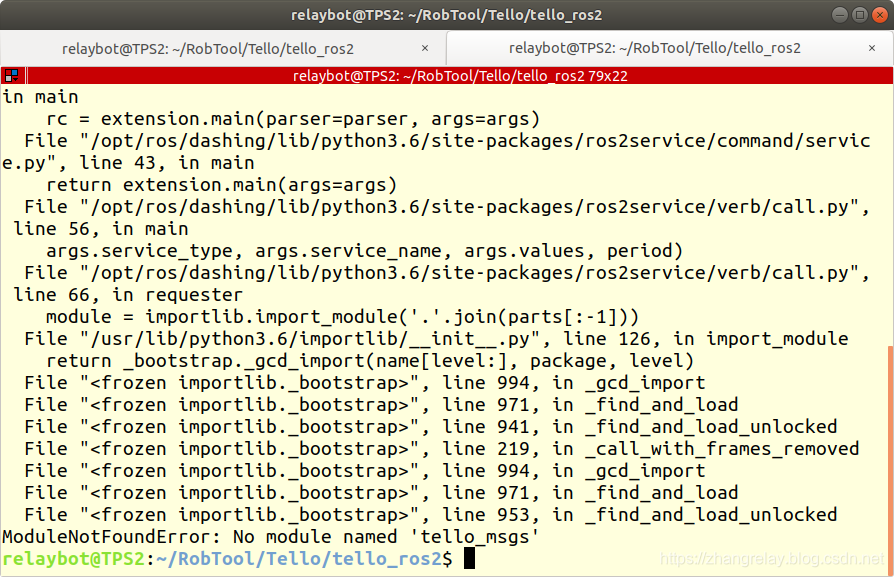
Task: Click the cursor block at prompt
Action: (469, 558)
